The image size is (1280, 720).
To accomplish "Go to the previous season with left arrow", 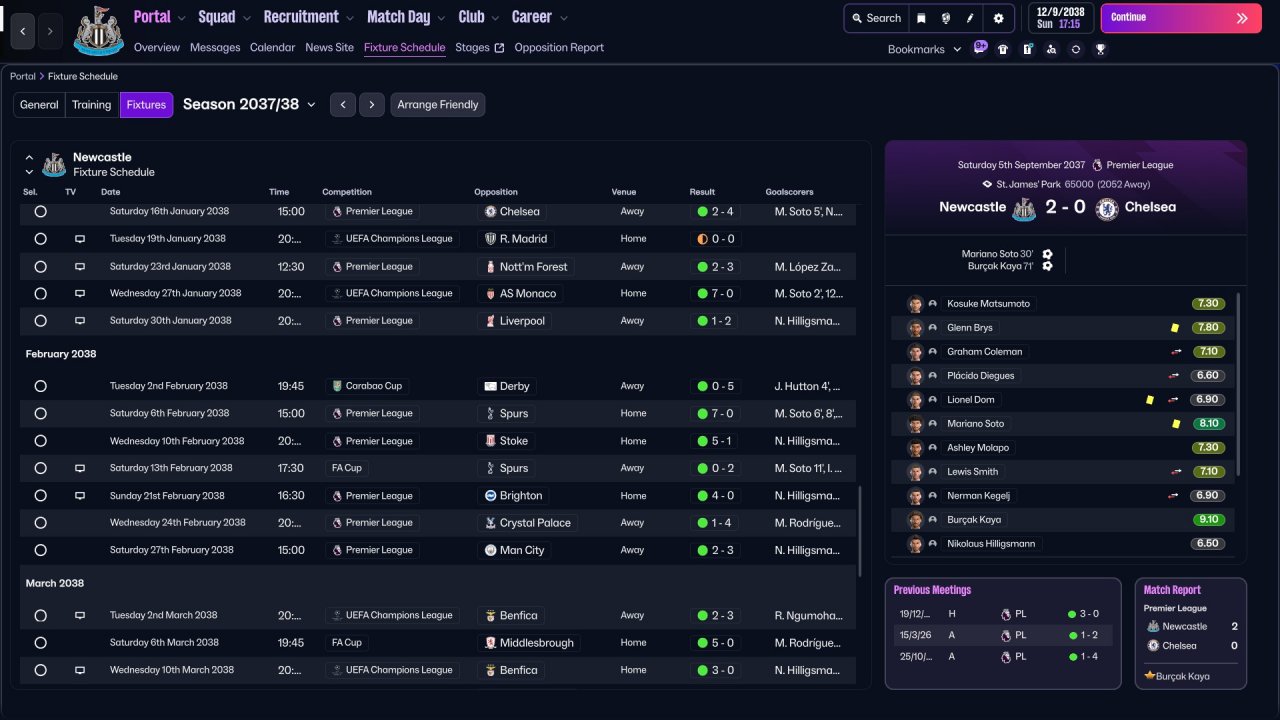I will [x=343, y=105].
